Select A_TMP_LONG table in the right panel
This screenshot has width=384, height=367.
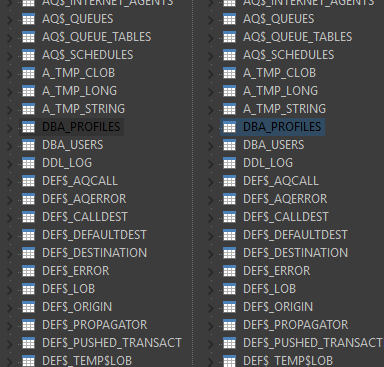pyautogui.click(x=280, y=91)
